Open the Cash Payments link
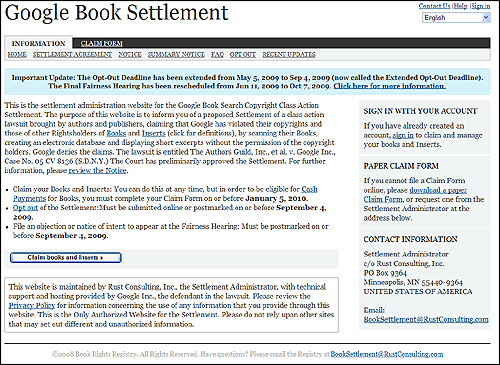Screen dimensions: 500x365 point(309,189)
